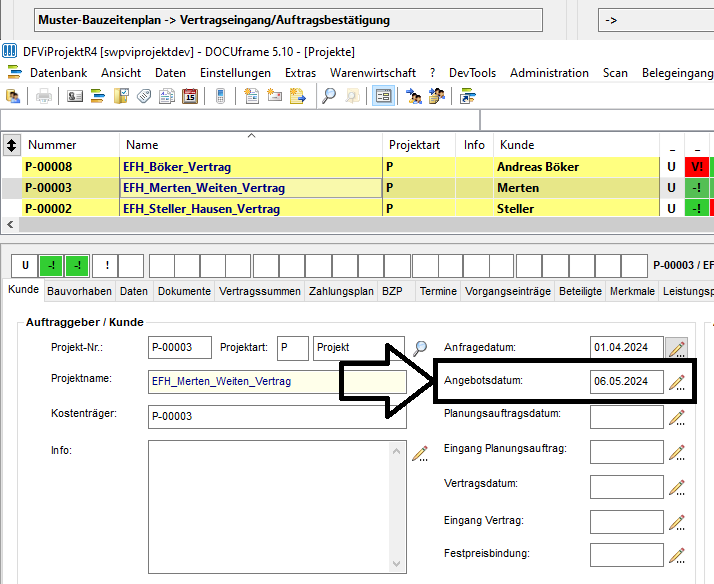This screenshot has width=714, height=584.
Task: Open the DevTools menu
Action: 472,73
